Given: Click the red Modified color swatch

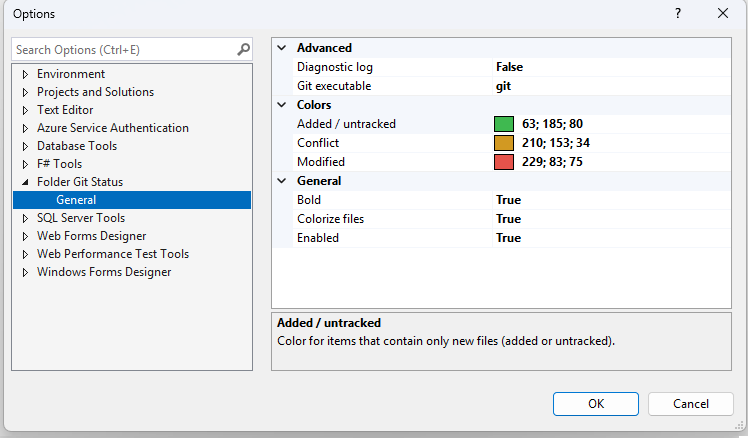Looking at the screenshot, I should pyautogui.click(x=504, y=162).
